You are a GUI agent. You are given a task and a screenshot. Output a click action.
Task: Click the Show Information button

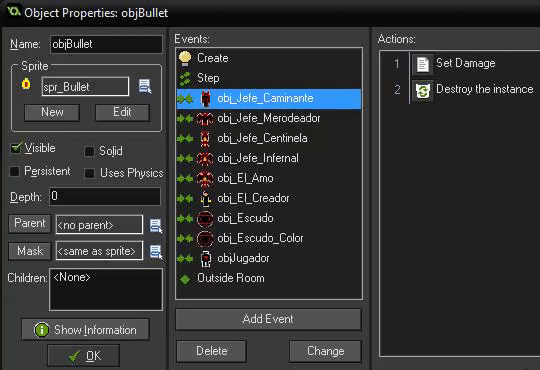85,330
